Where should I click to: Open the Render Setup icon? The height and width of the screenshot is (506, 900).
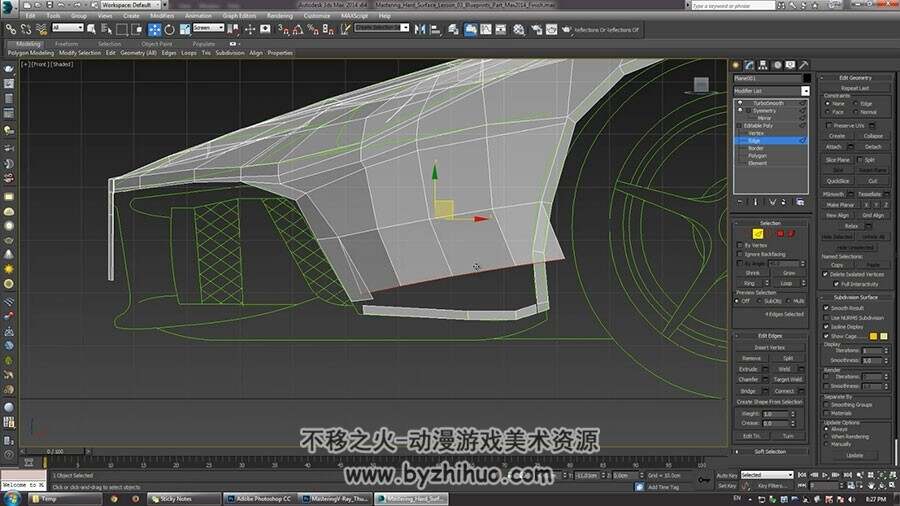[x=536, y=29]
